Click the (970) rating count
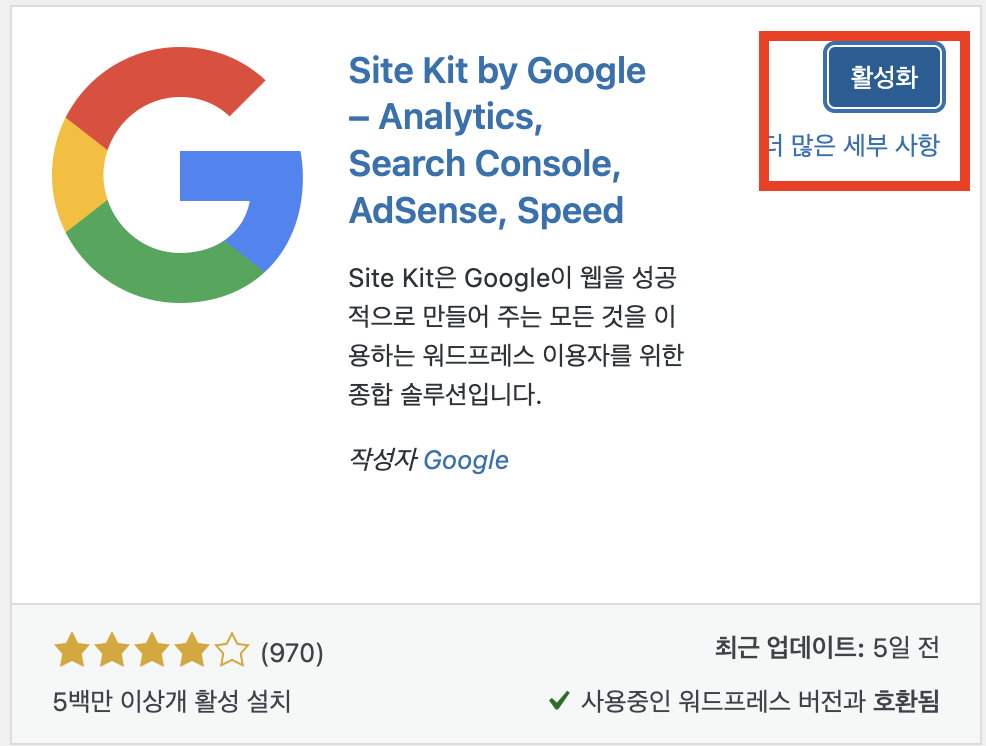The width and height of the screenshot is (986, 746). pos(292,652)
